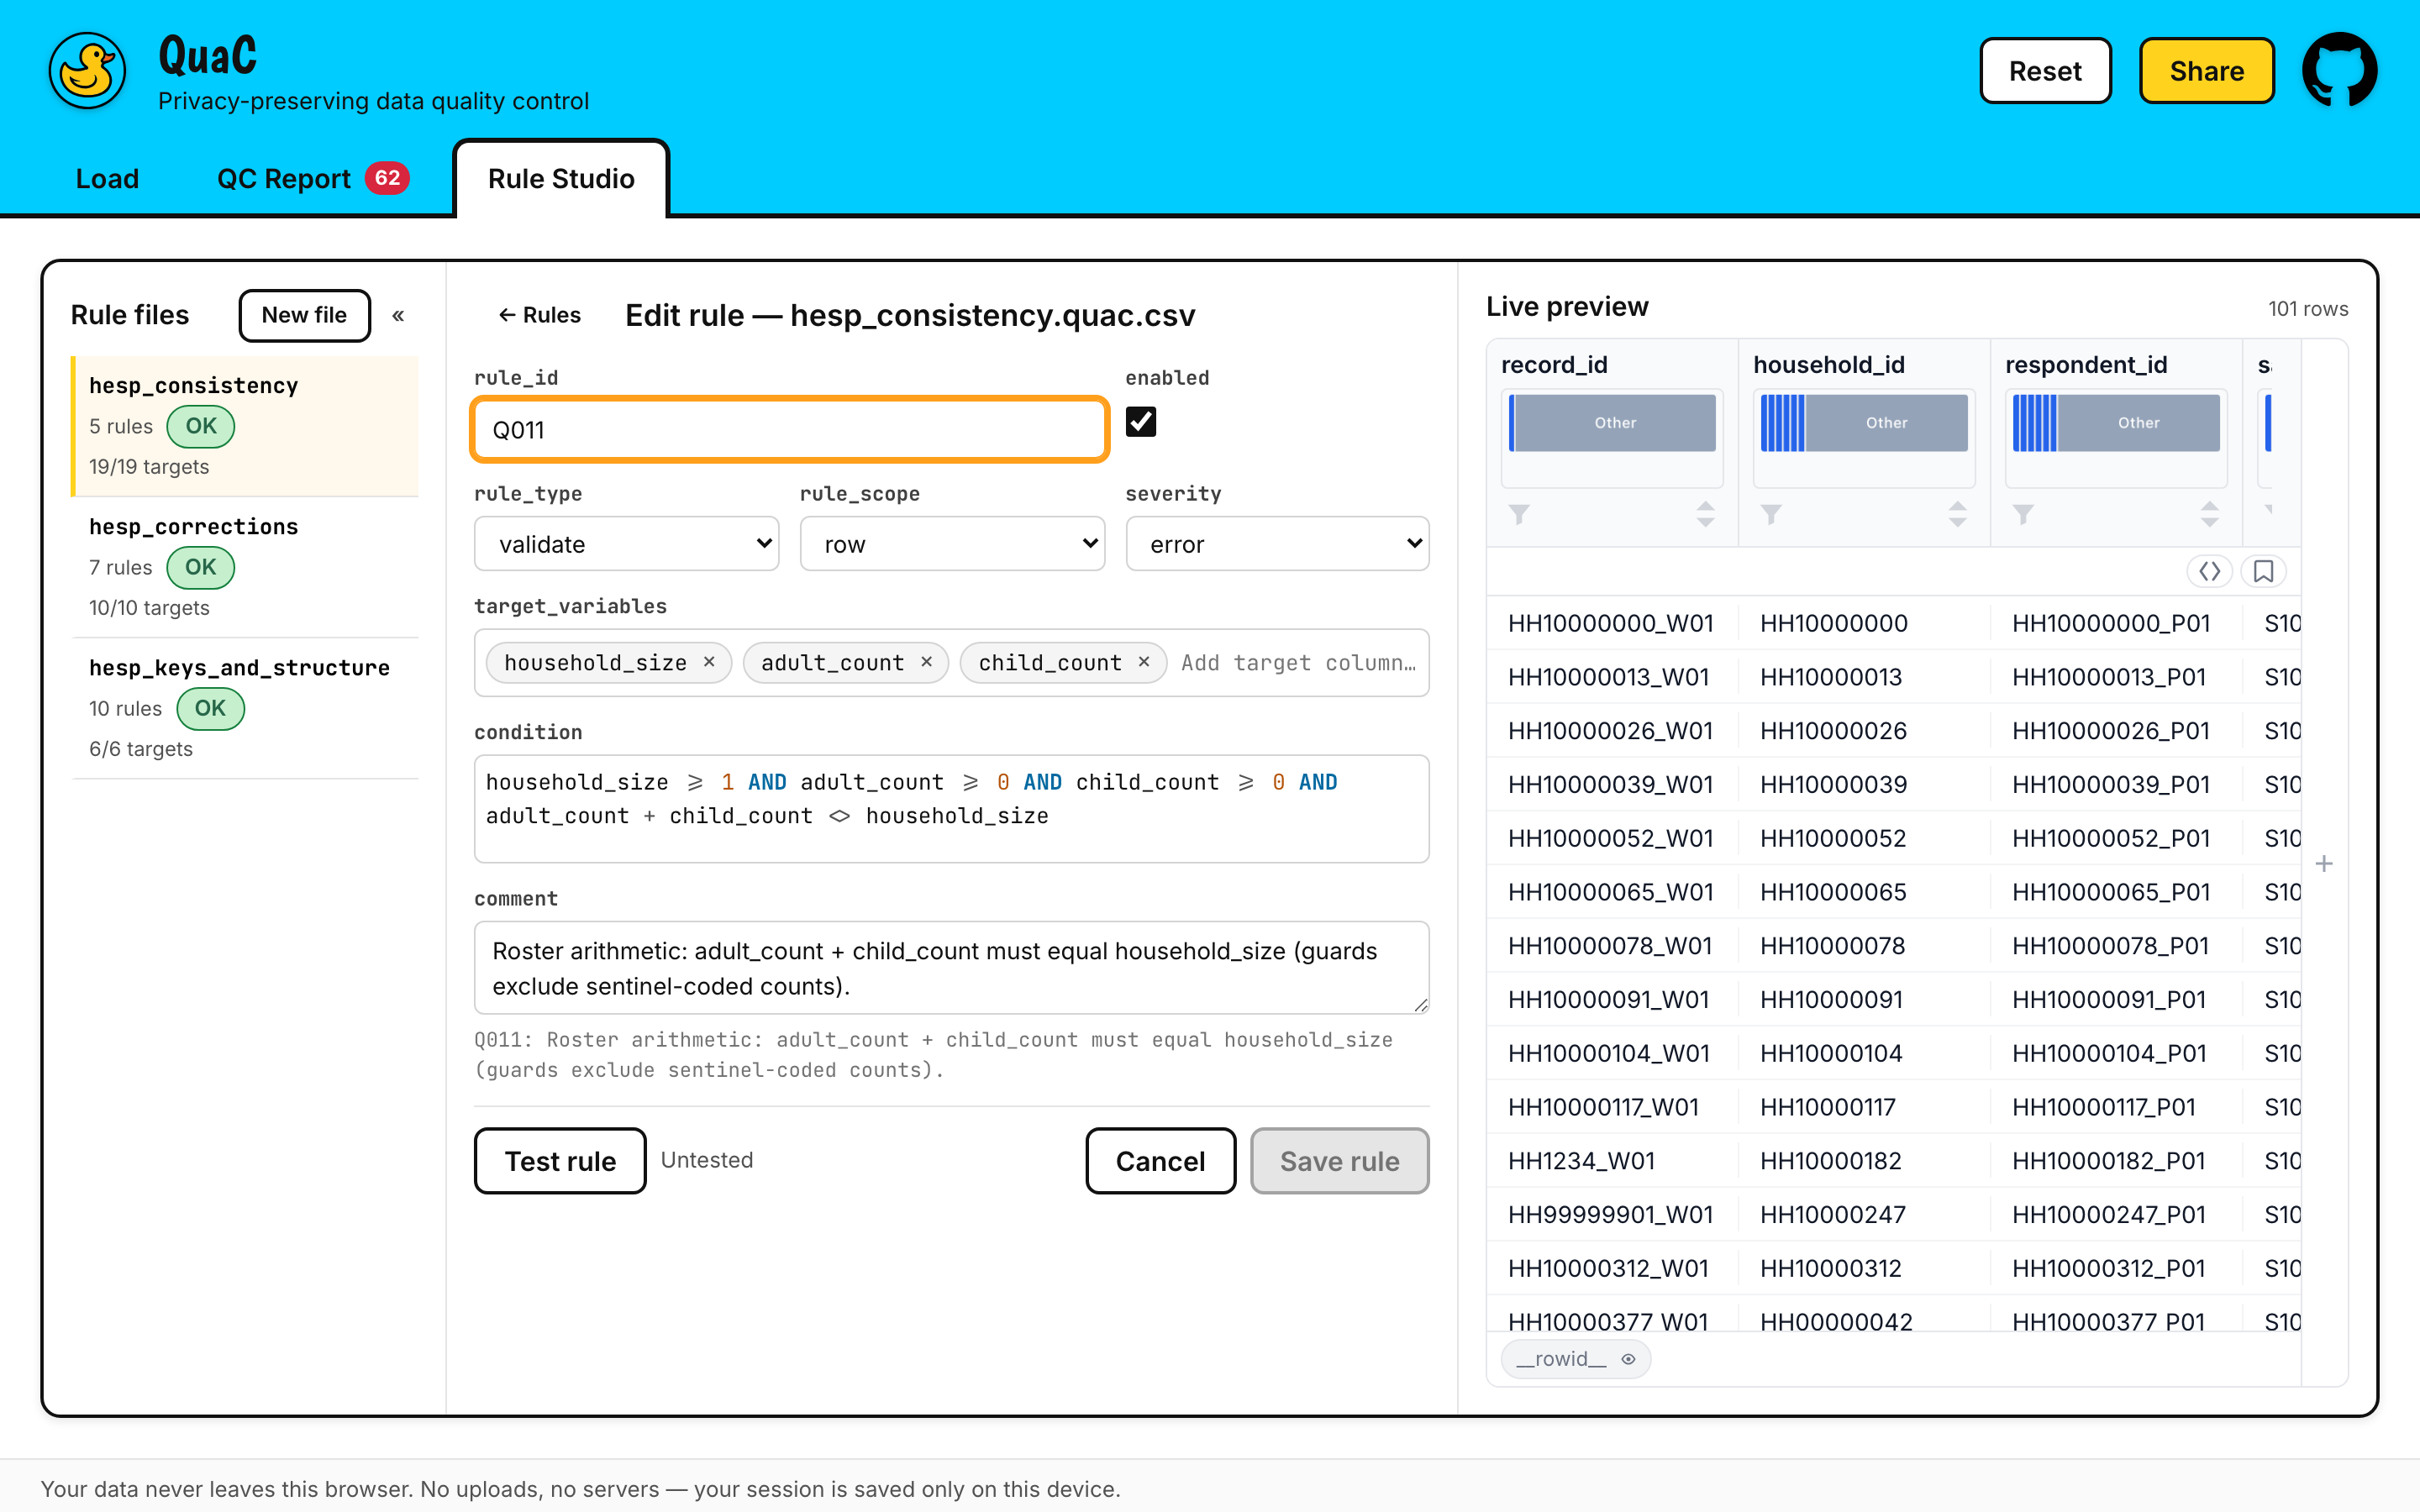
Task: Click the Add target column field
Action: 1298,663
